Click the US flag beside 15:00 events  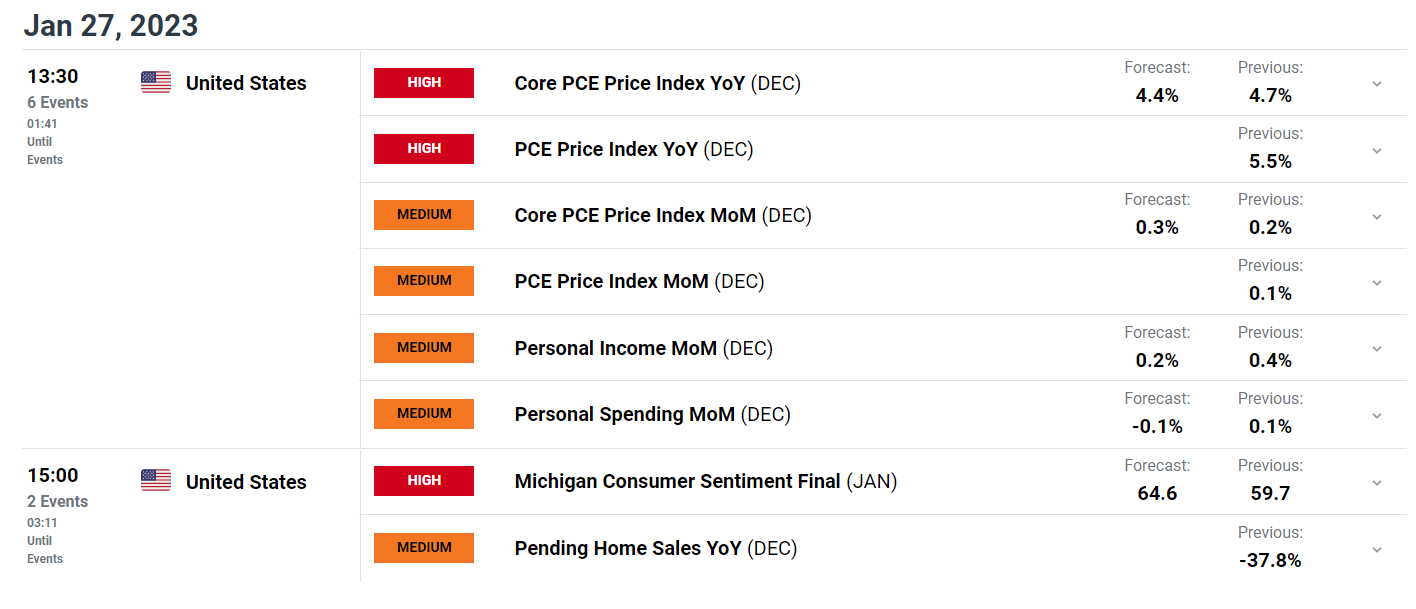coord(156,481)
